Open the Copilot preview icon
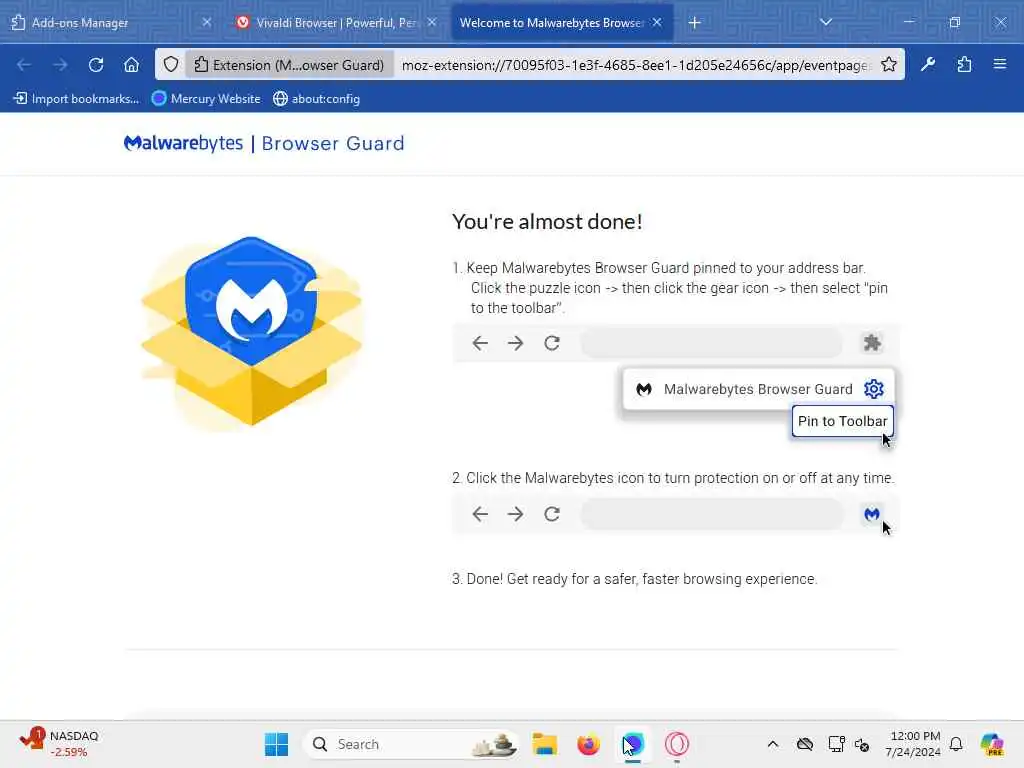This screenshot has height=768, width=1024. [x=992, y=744]
